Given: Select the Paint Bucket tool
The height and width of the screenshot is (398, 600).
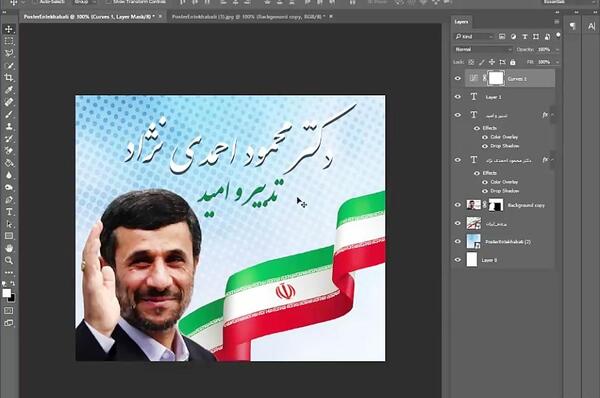Looking at the screenshot, I should (9, 163).
